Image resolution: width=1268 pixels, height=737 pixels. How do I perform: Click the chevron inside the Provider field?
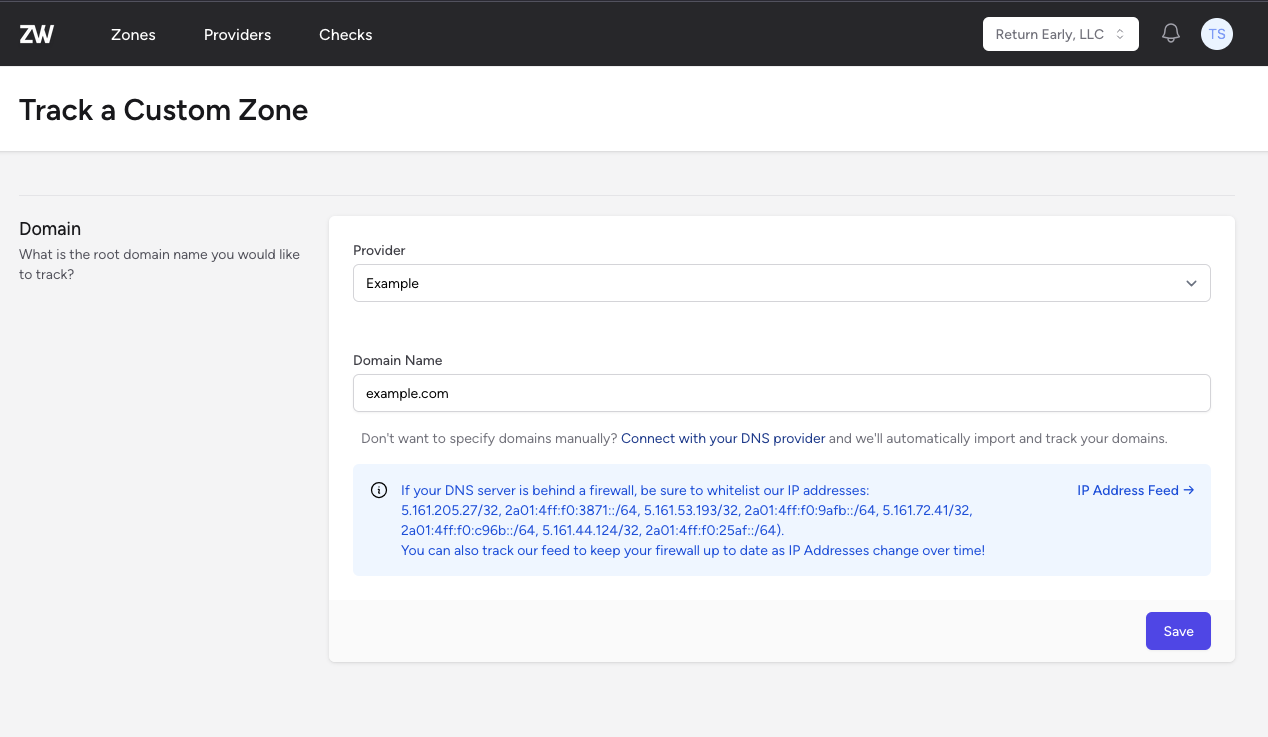coord(1191,283)
